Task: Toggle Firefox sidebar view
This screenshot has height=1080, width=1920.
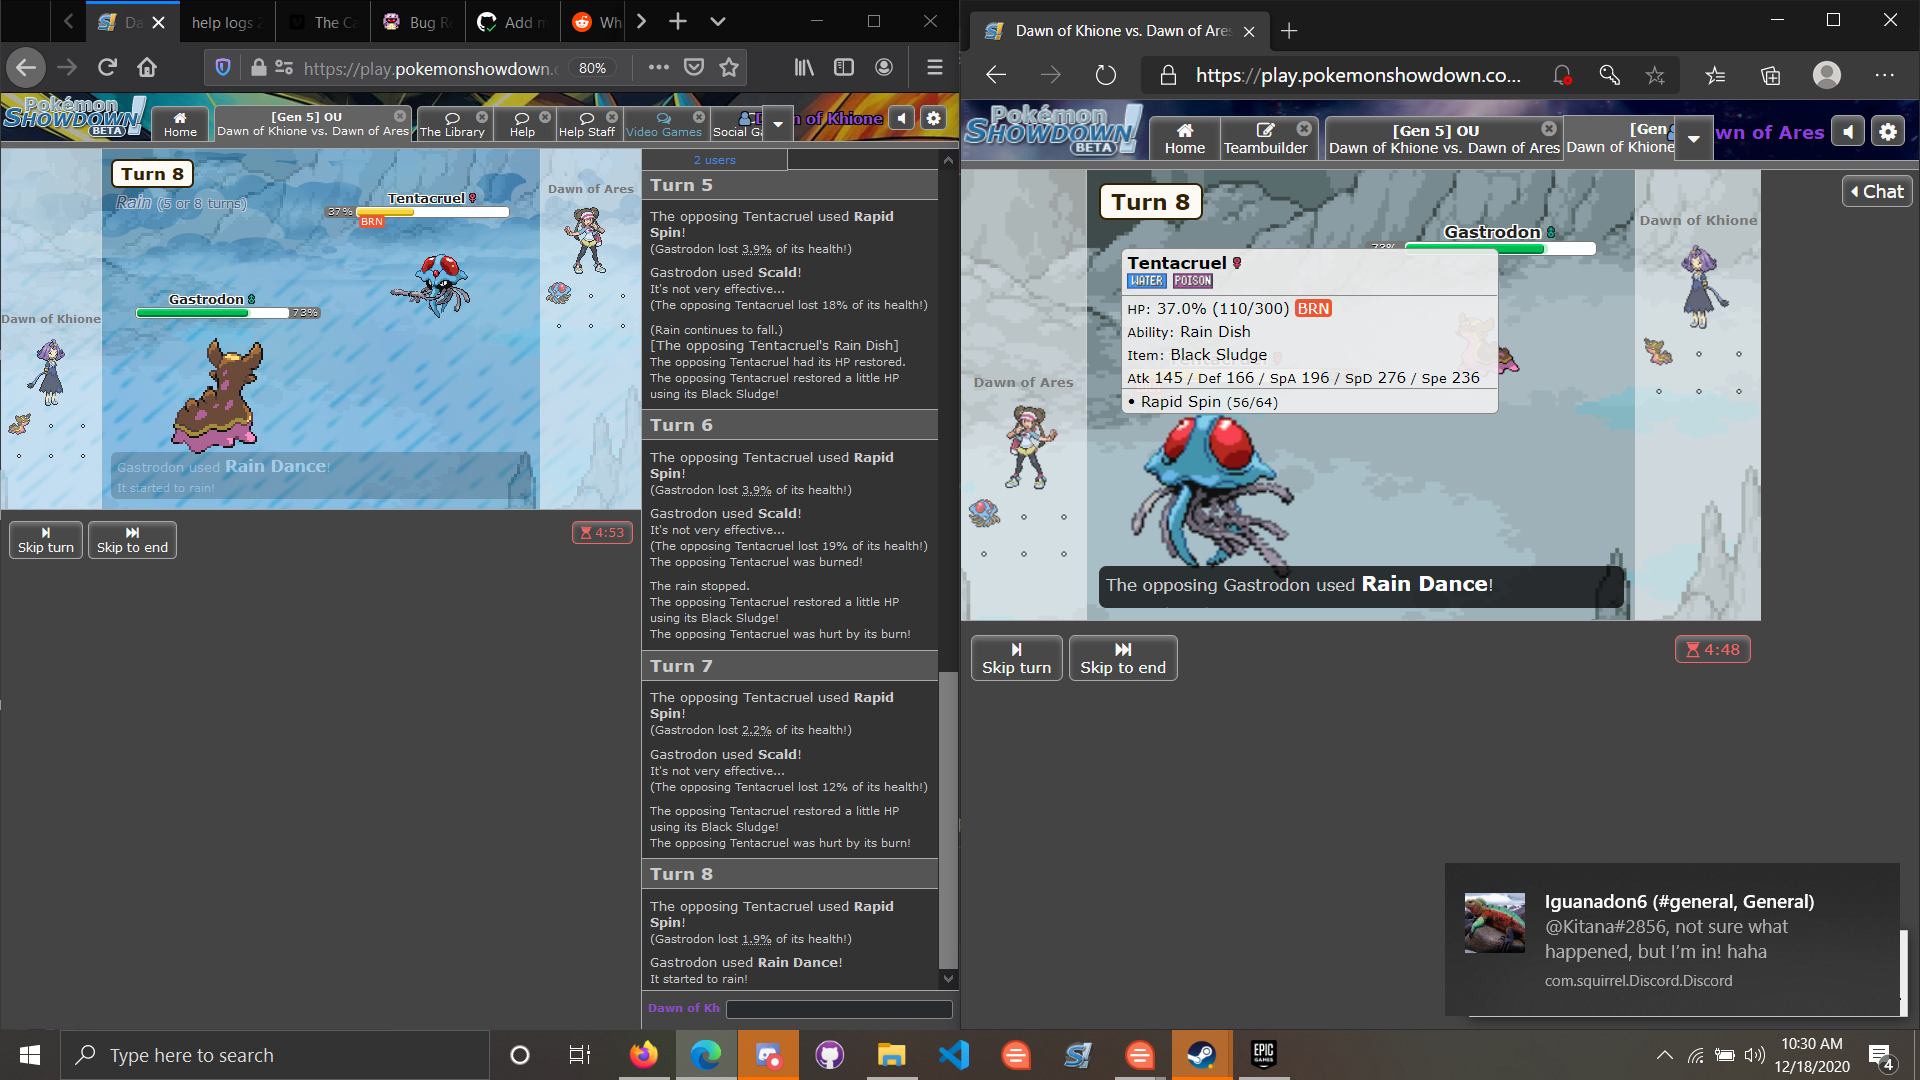Action: click(844, 68)
